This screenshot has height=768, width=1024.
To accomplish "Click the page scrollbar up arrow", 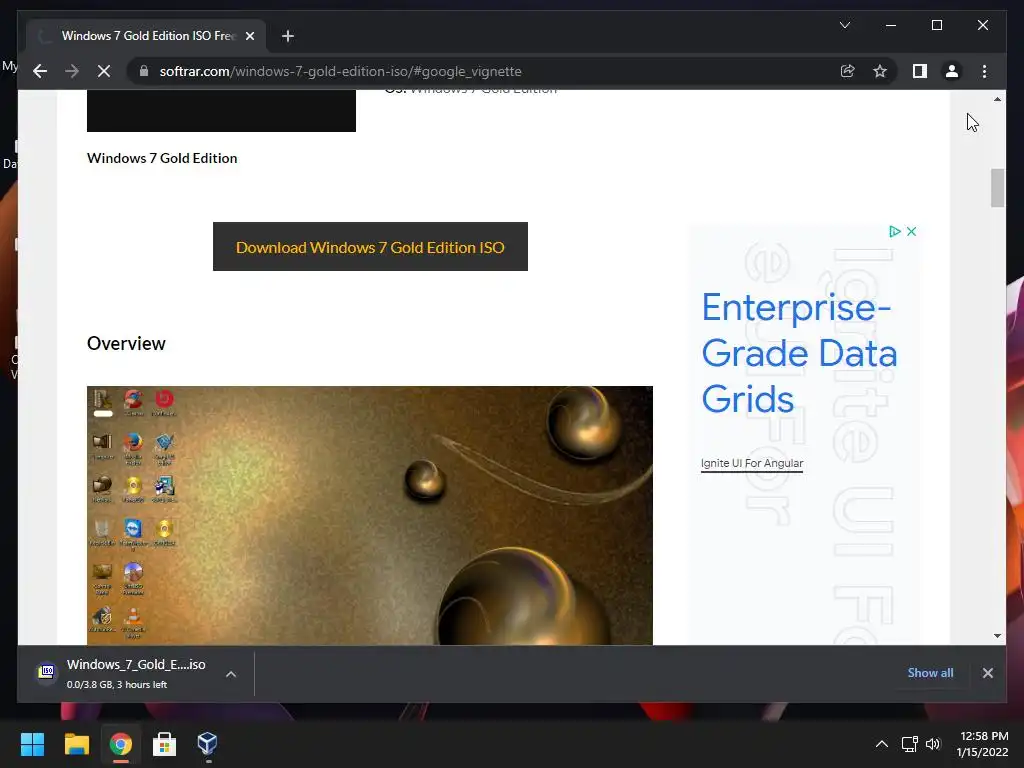I will [x=997, y=99].
